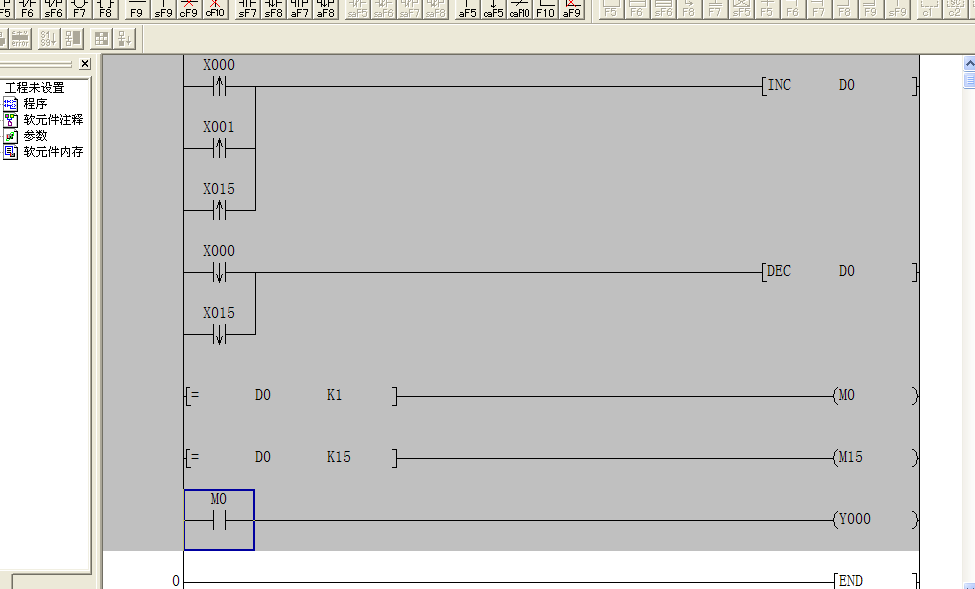Click the vertical scrollbar up arrow

click(969, 64)
